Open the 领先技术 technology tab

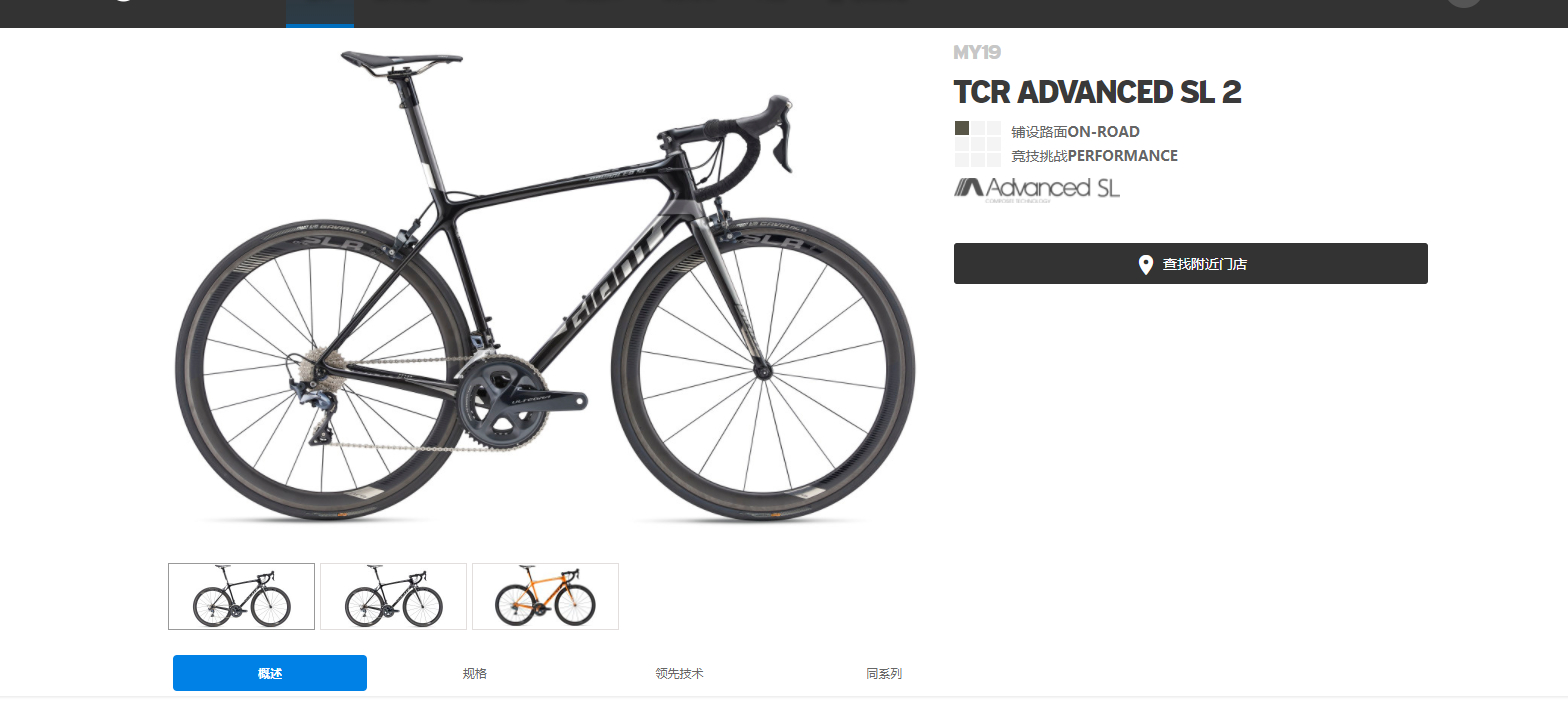pyautogui.click(x=680, y=674)
